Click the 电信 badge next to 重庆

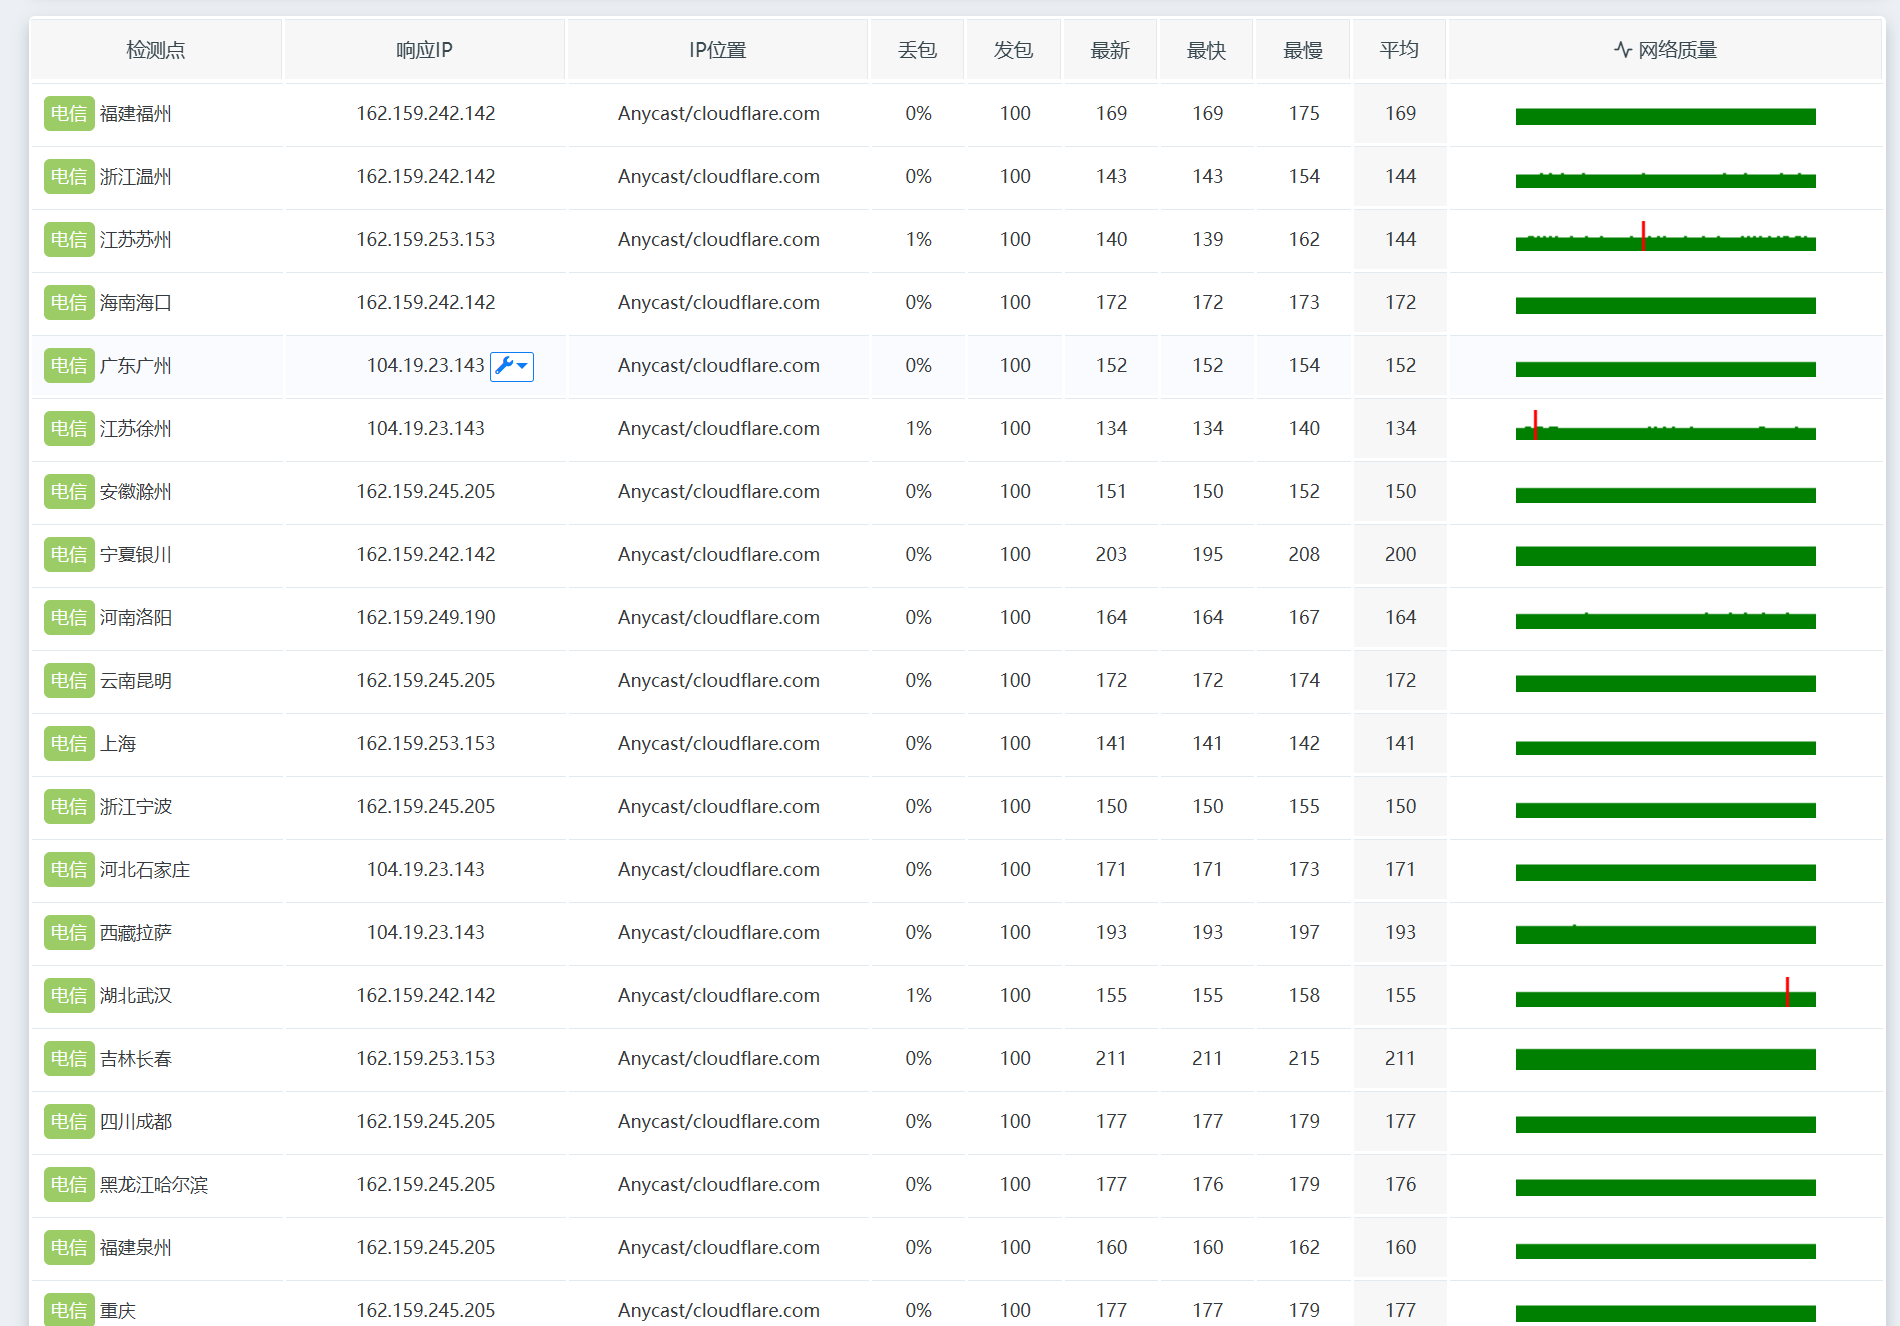(69, 1310)
